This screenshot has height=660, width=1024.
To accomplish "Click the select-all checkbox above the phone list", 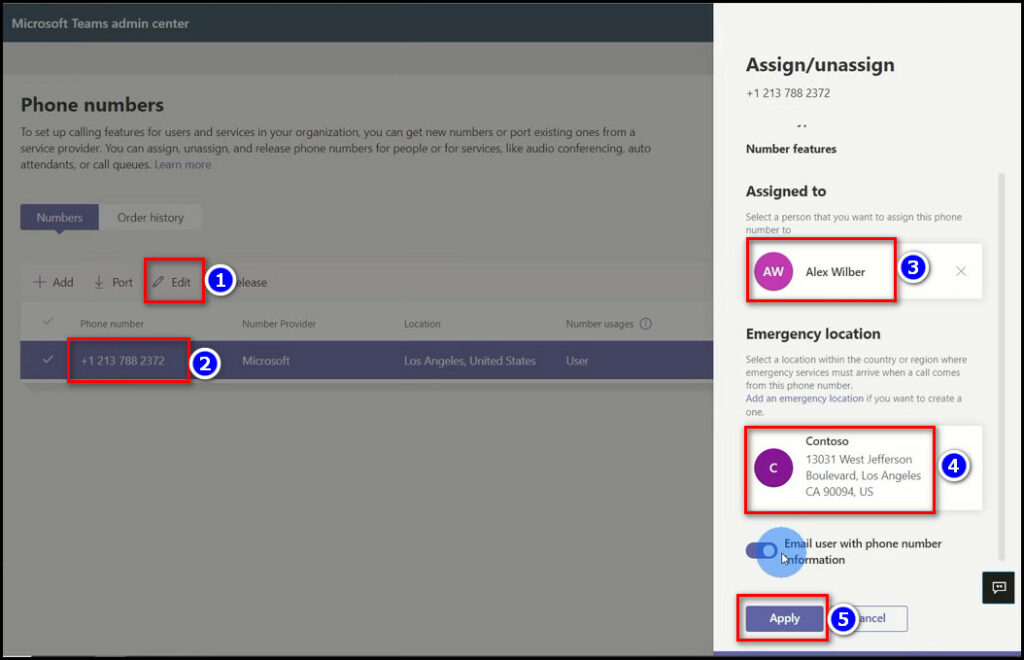I will tap(47, 324).
